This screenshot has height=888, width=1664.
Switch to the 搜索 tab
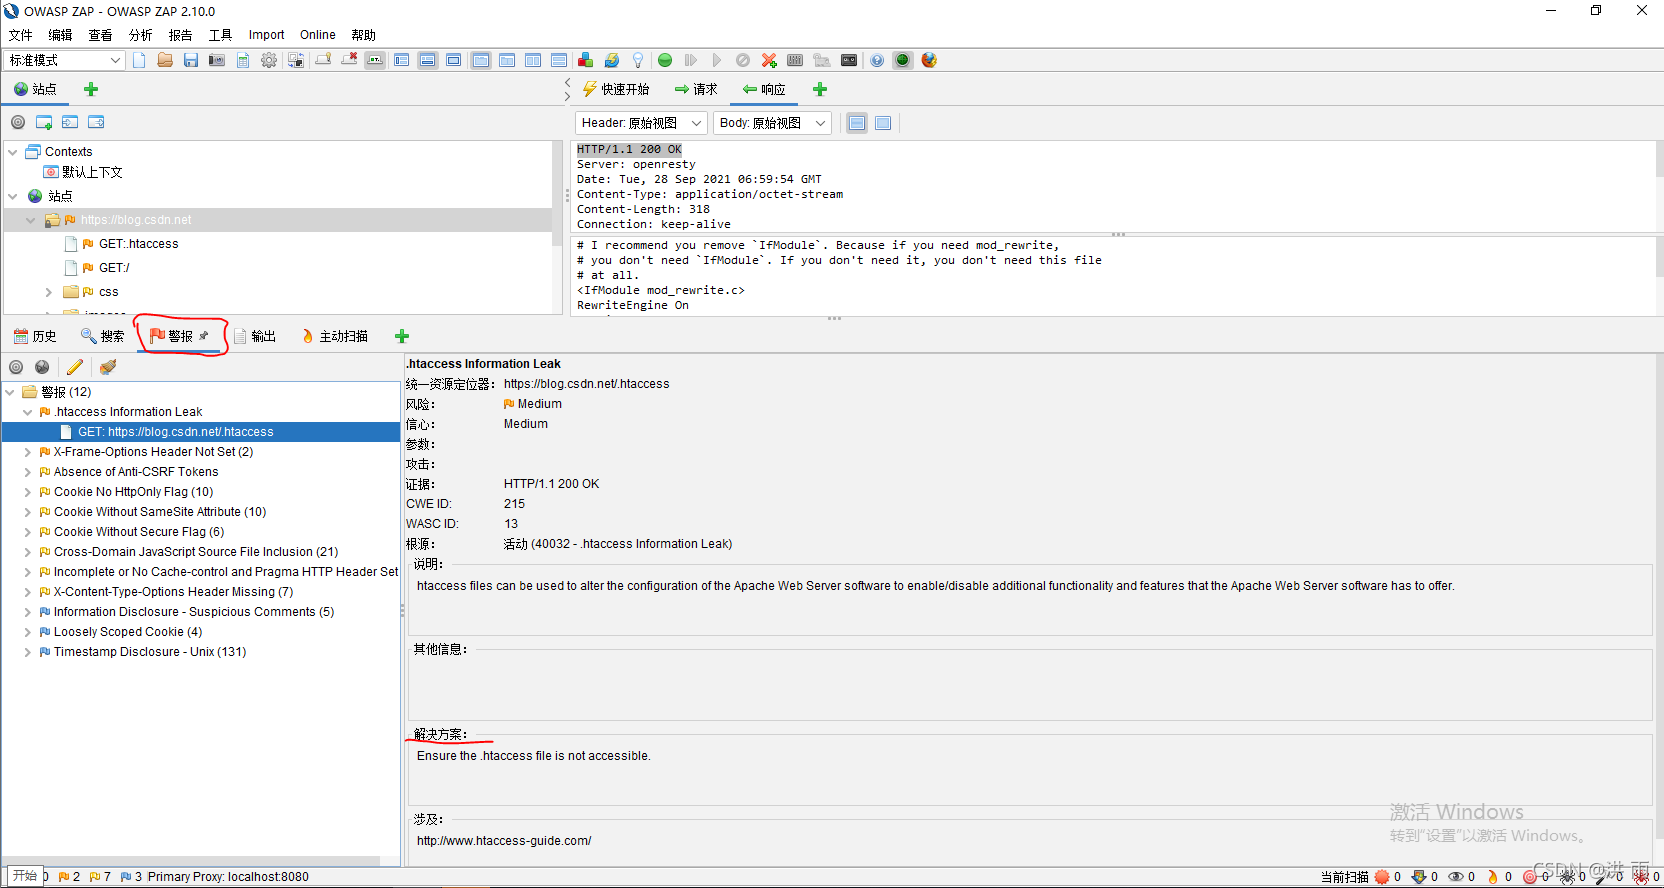coord(103,336)
